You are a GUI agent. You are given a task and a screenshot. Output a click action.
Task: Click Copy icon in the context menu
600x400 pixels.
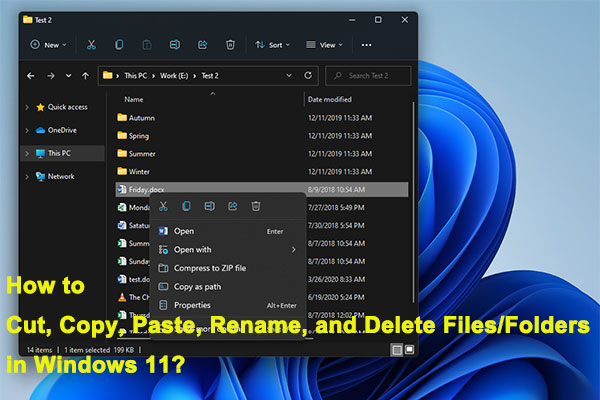pos(186,206)
